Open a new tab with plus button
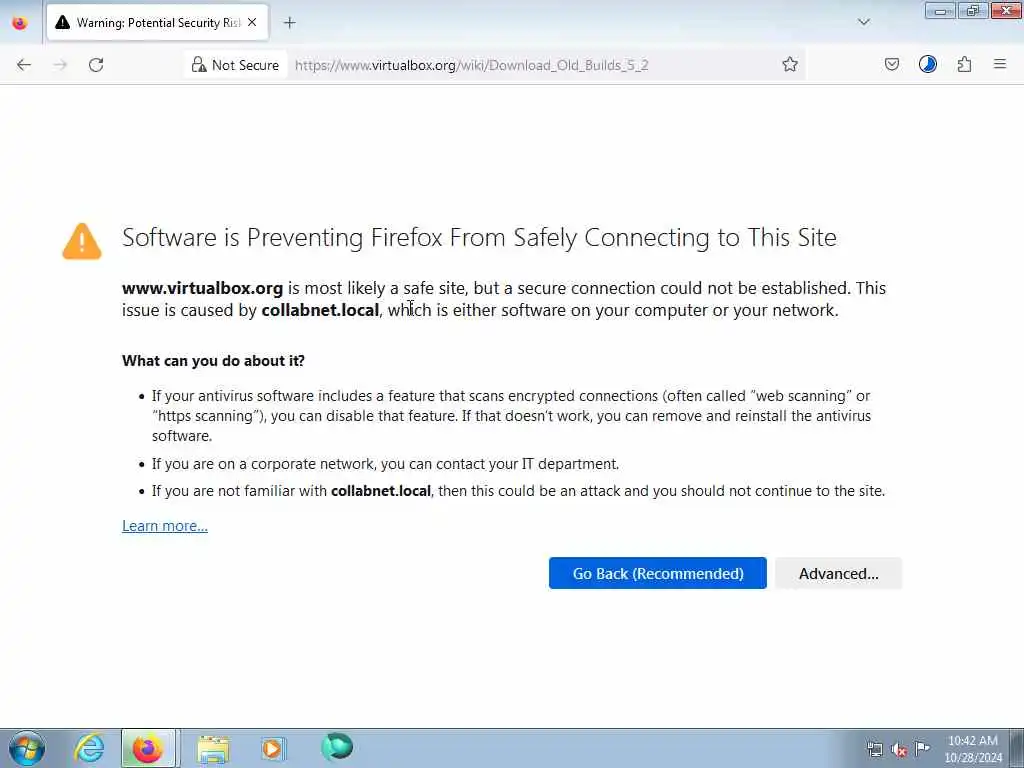 point(289,23)
